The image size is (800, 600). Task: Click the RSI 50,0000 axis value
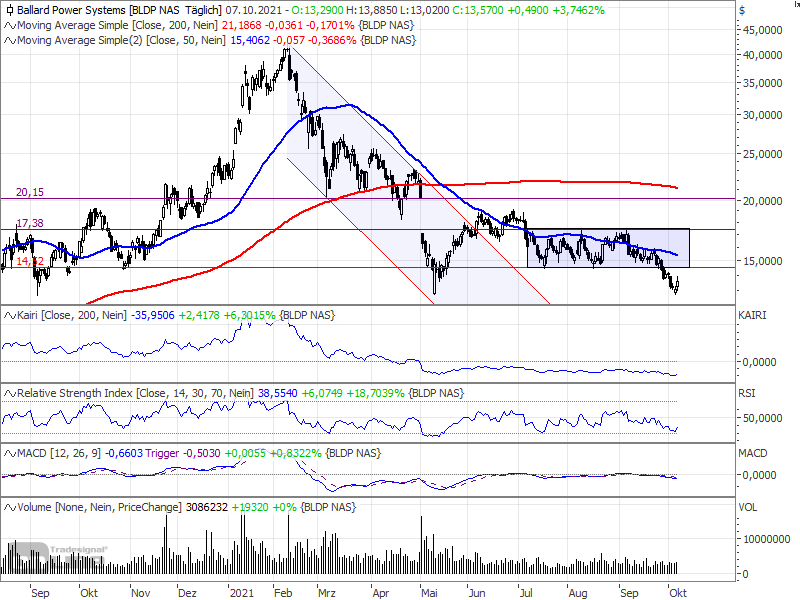(763, 418)
